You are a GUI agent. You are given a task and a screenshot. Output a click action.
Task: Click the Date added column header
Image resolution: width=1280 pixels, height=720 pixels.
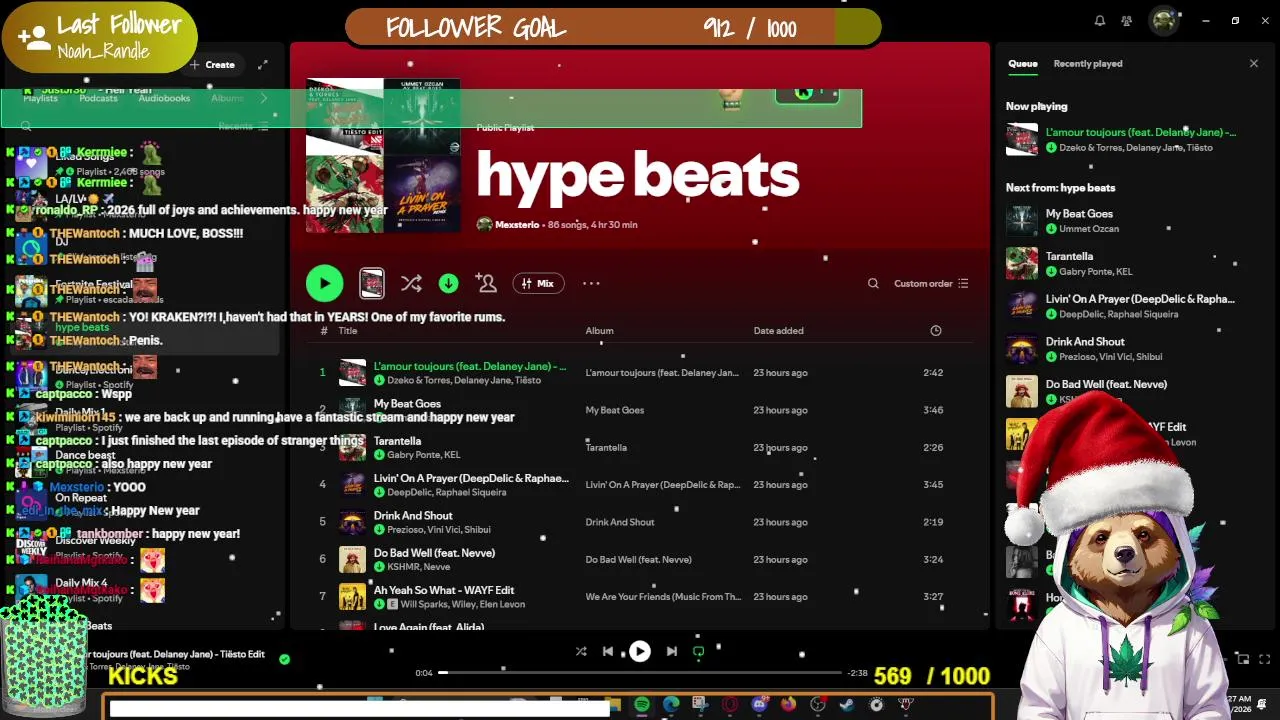778,331
